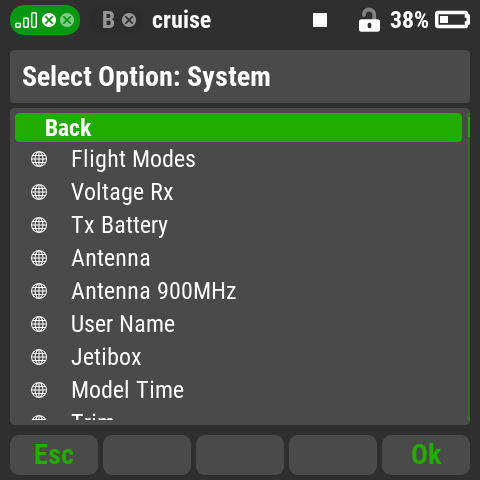The height and width of the screenshot is (480, 480).
Task: Pick the Antenna option
Action: pyautogui.click(x=238, y=258)
